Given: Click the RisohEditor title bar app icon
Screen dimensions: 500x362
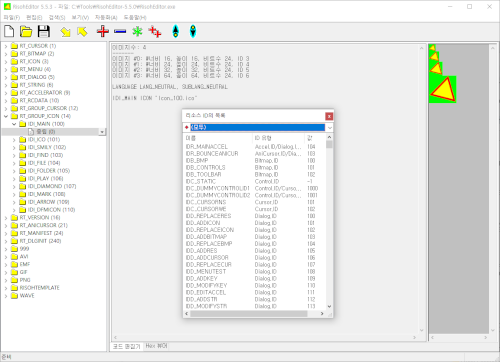Looking at the screenshot, I should pos(7,6).
